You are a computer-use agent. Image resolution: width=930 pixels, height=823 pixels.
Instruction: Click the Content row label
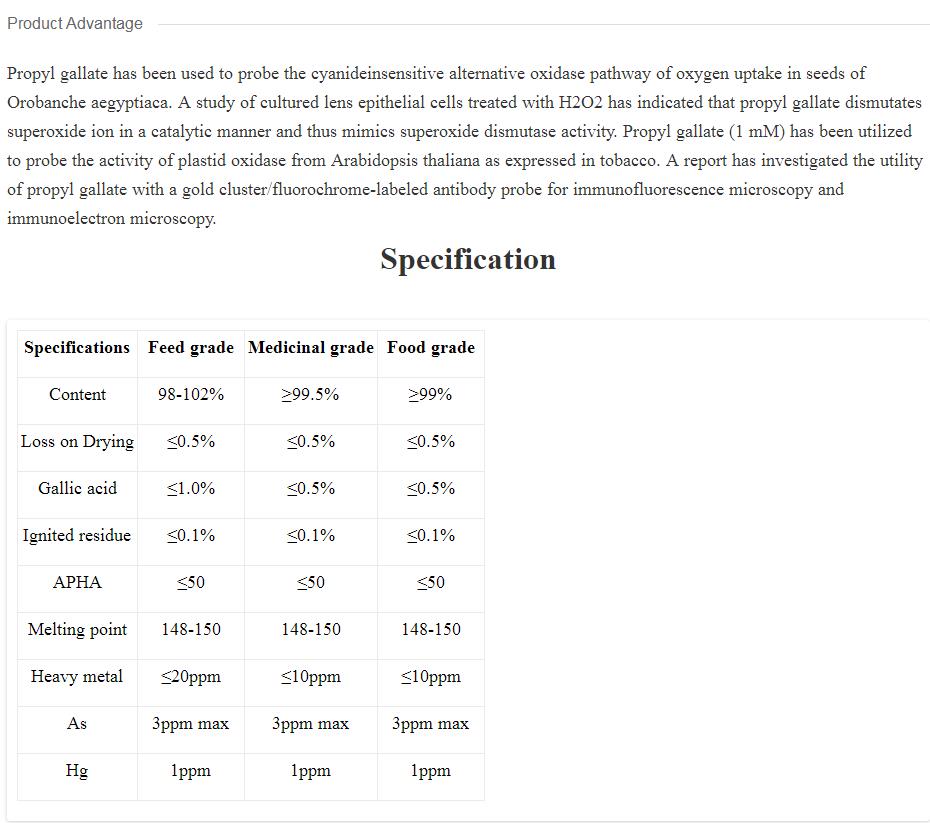pyautogui.click(x=77, y=394)
